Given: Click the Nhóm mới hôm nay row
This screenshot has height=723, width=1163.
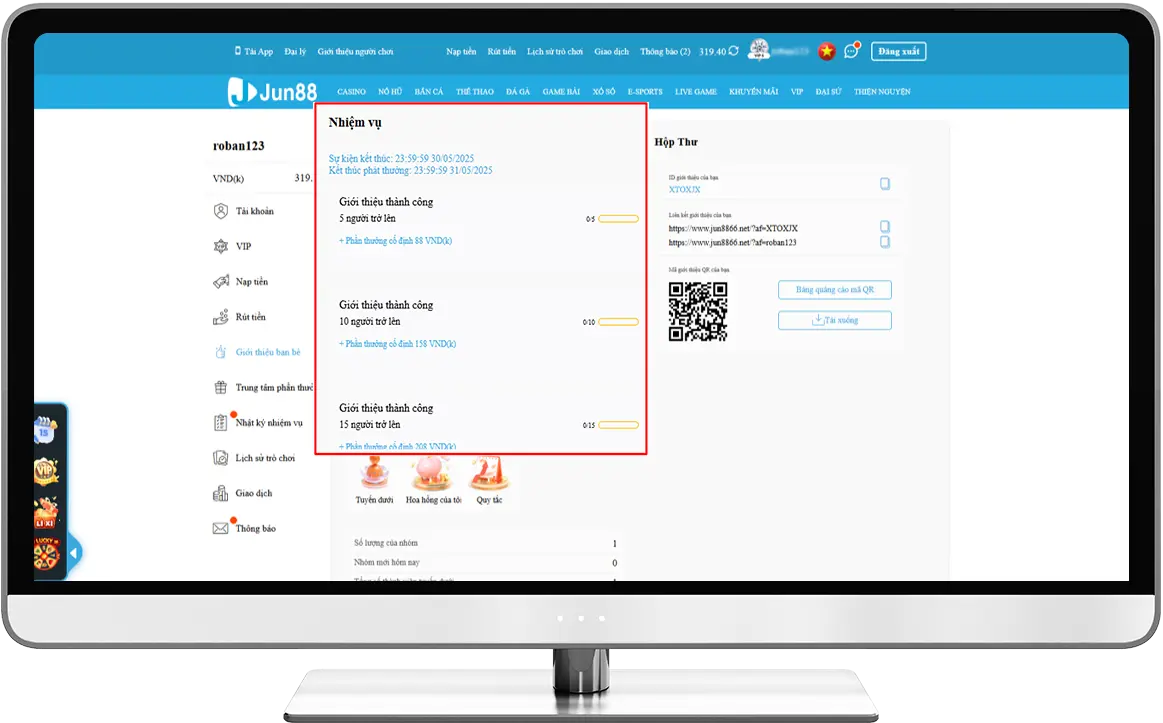Looking at the screenshot, I should click(486, 563).
